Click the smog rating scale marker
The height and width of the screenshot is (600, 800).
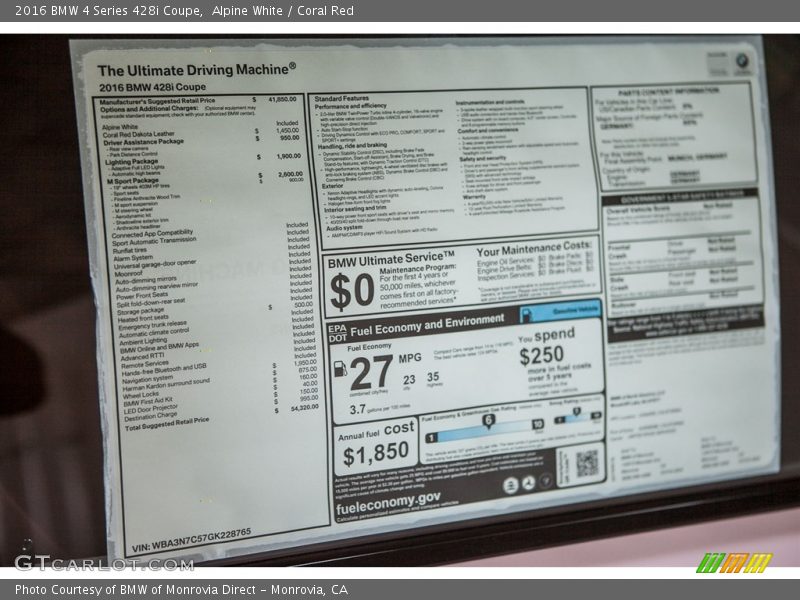pyautogui.click(x=577, y=413)
